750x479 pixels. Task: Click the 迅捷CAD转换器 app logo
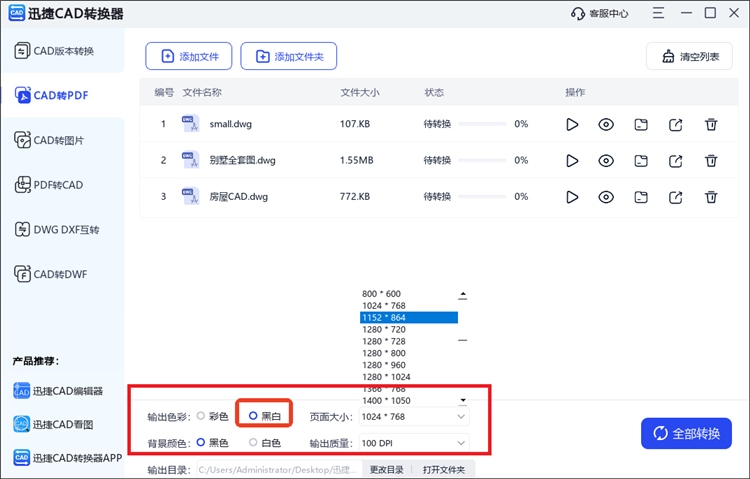tap(17, 13)
